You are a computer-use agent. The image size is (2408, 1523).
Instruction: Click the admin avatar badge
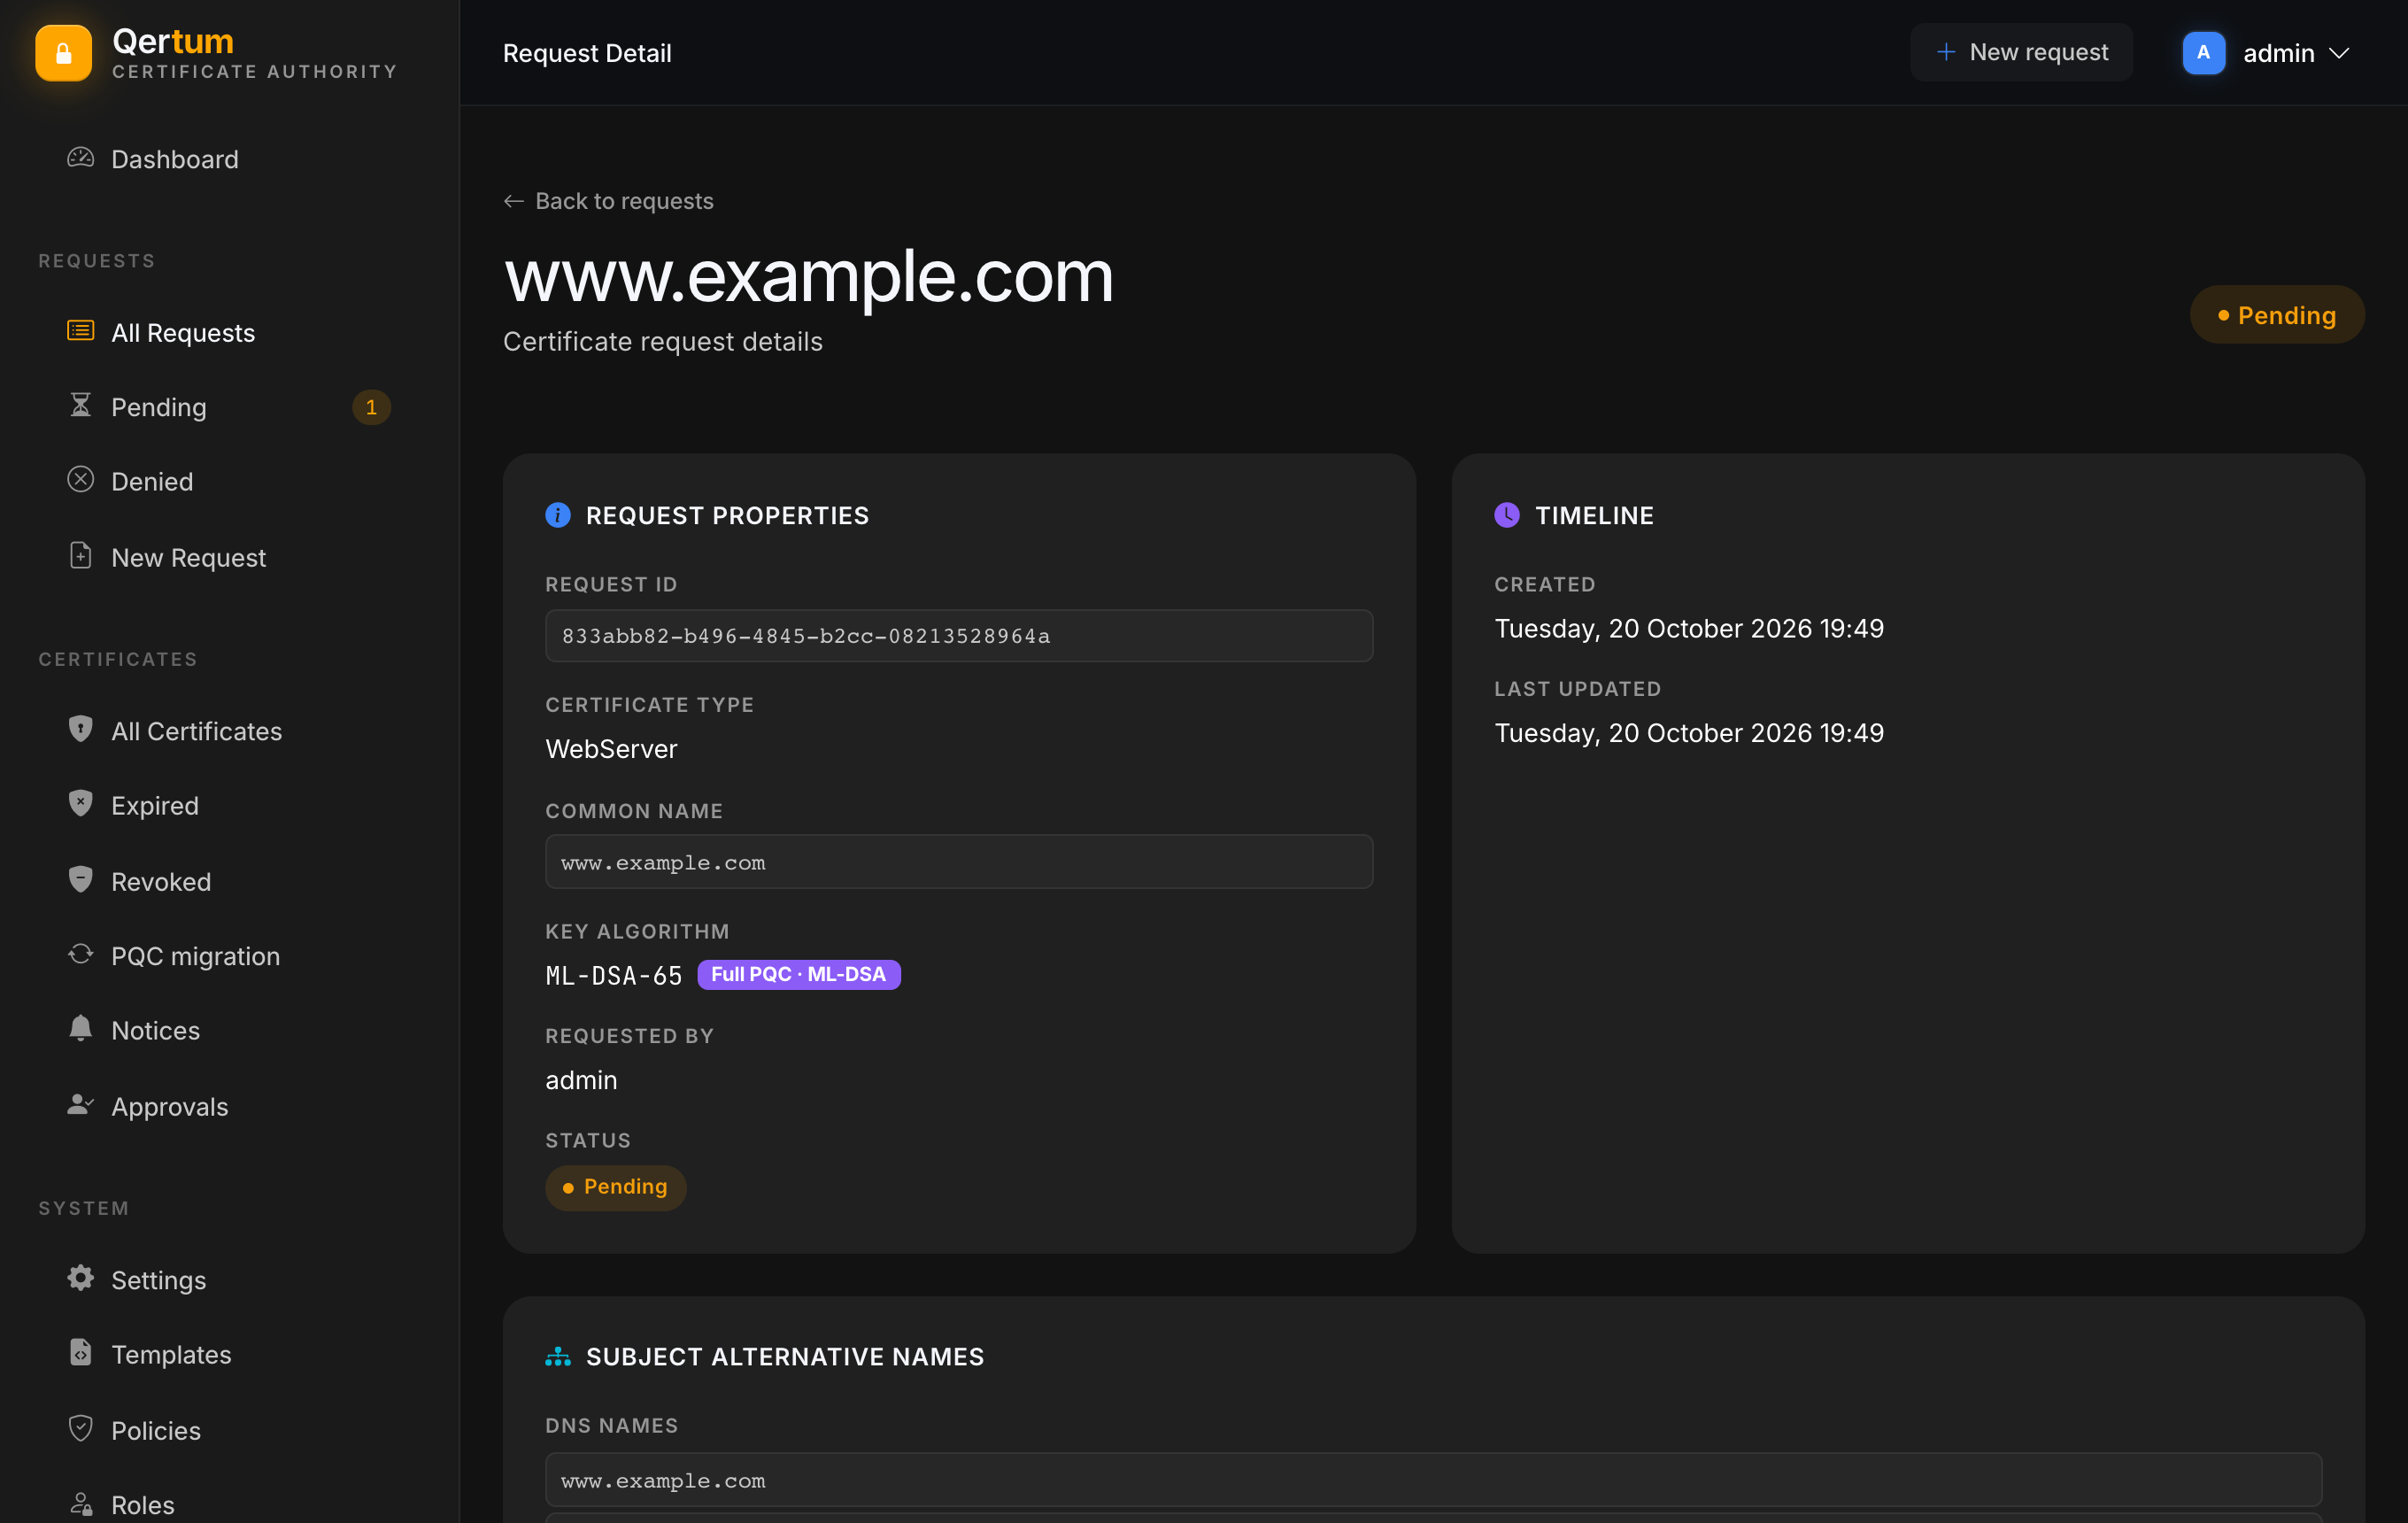2203,53
